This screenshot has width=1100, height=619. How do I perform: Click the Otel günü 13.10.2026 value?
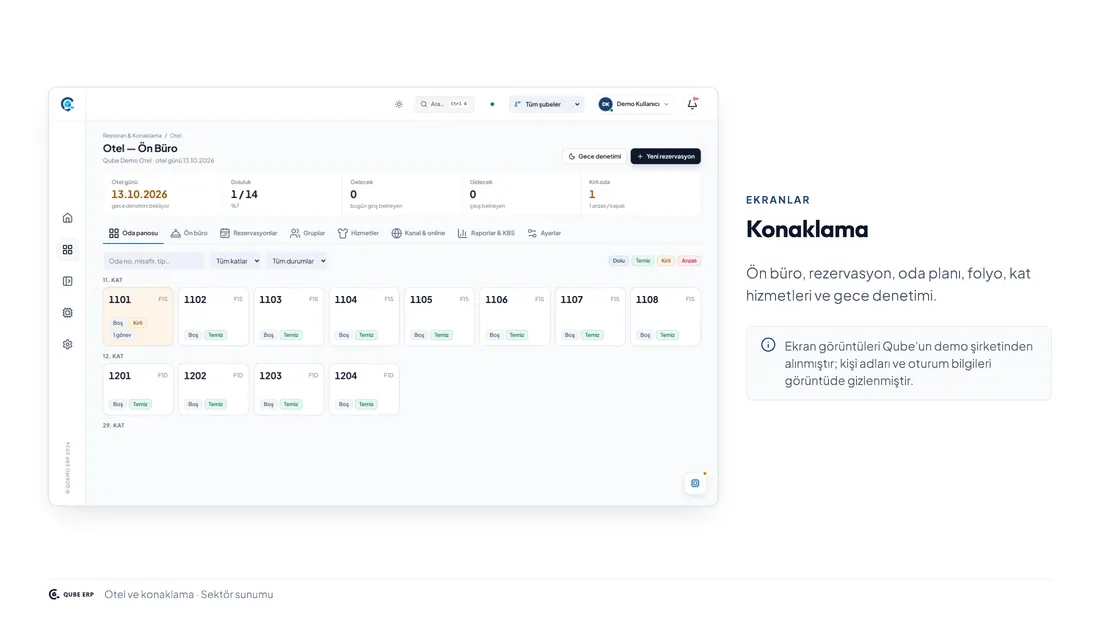[x=139, y=194]
